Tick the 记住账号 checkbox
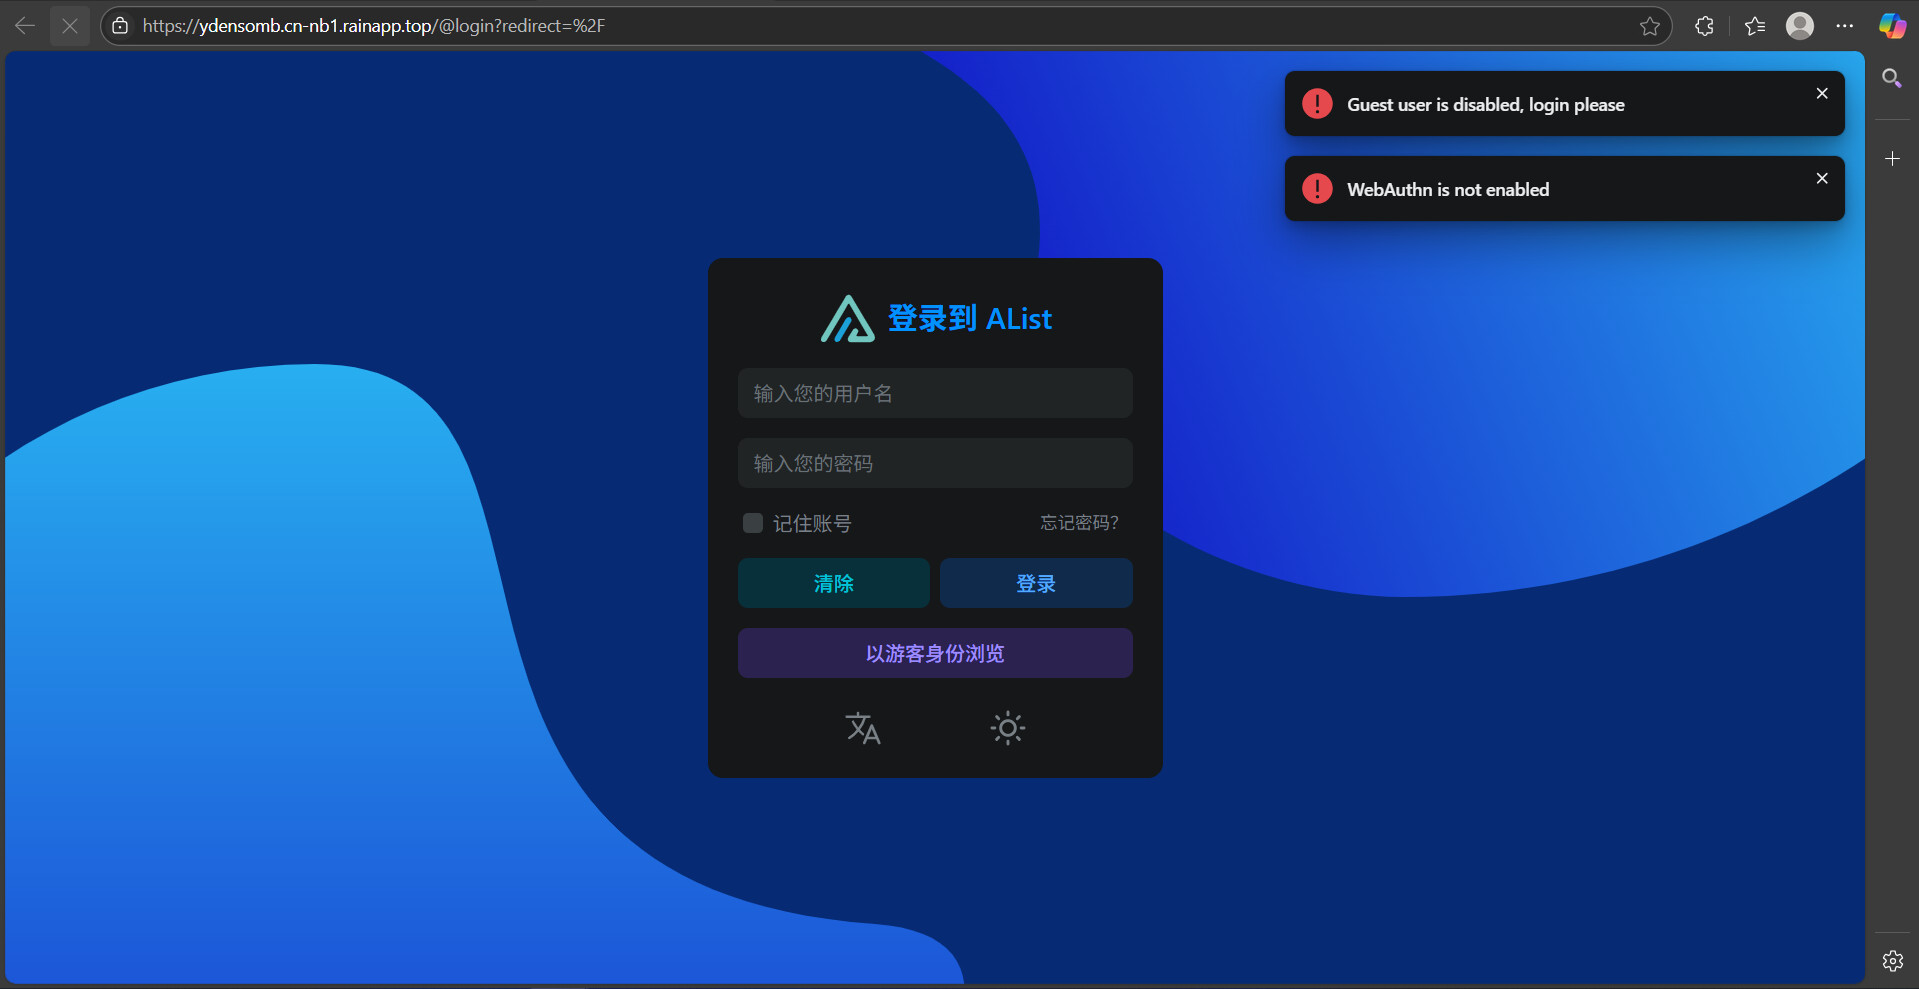1919x989 pixels. click(x=753, y=523)
